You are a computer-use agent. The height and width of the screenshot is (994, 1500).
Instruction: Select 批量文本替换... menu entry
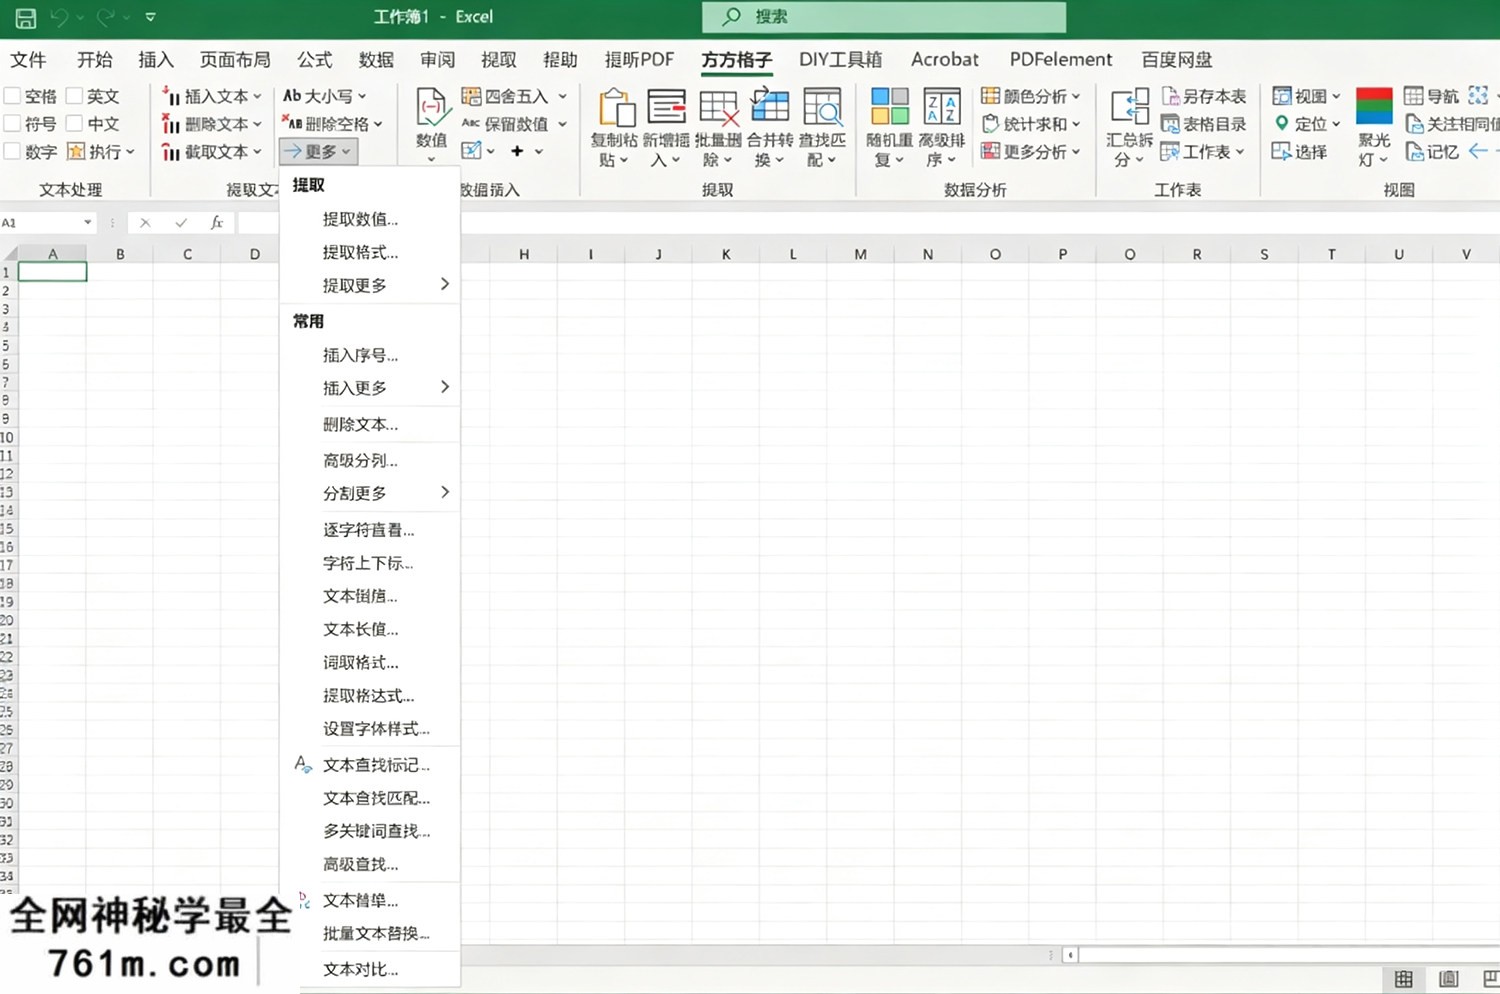point(369,934)
